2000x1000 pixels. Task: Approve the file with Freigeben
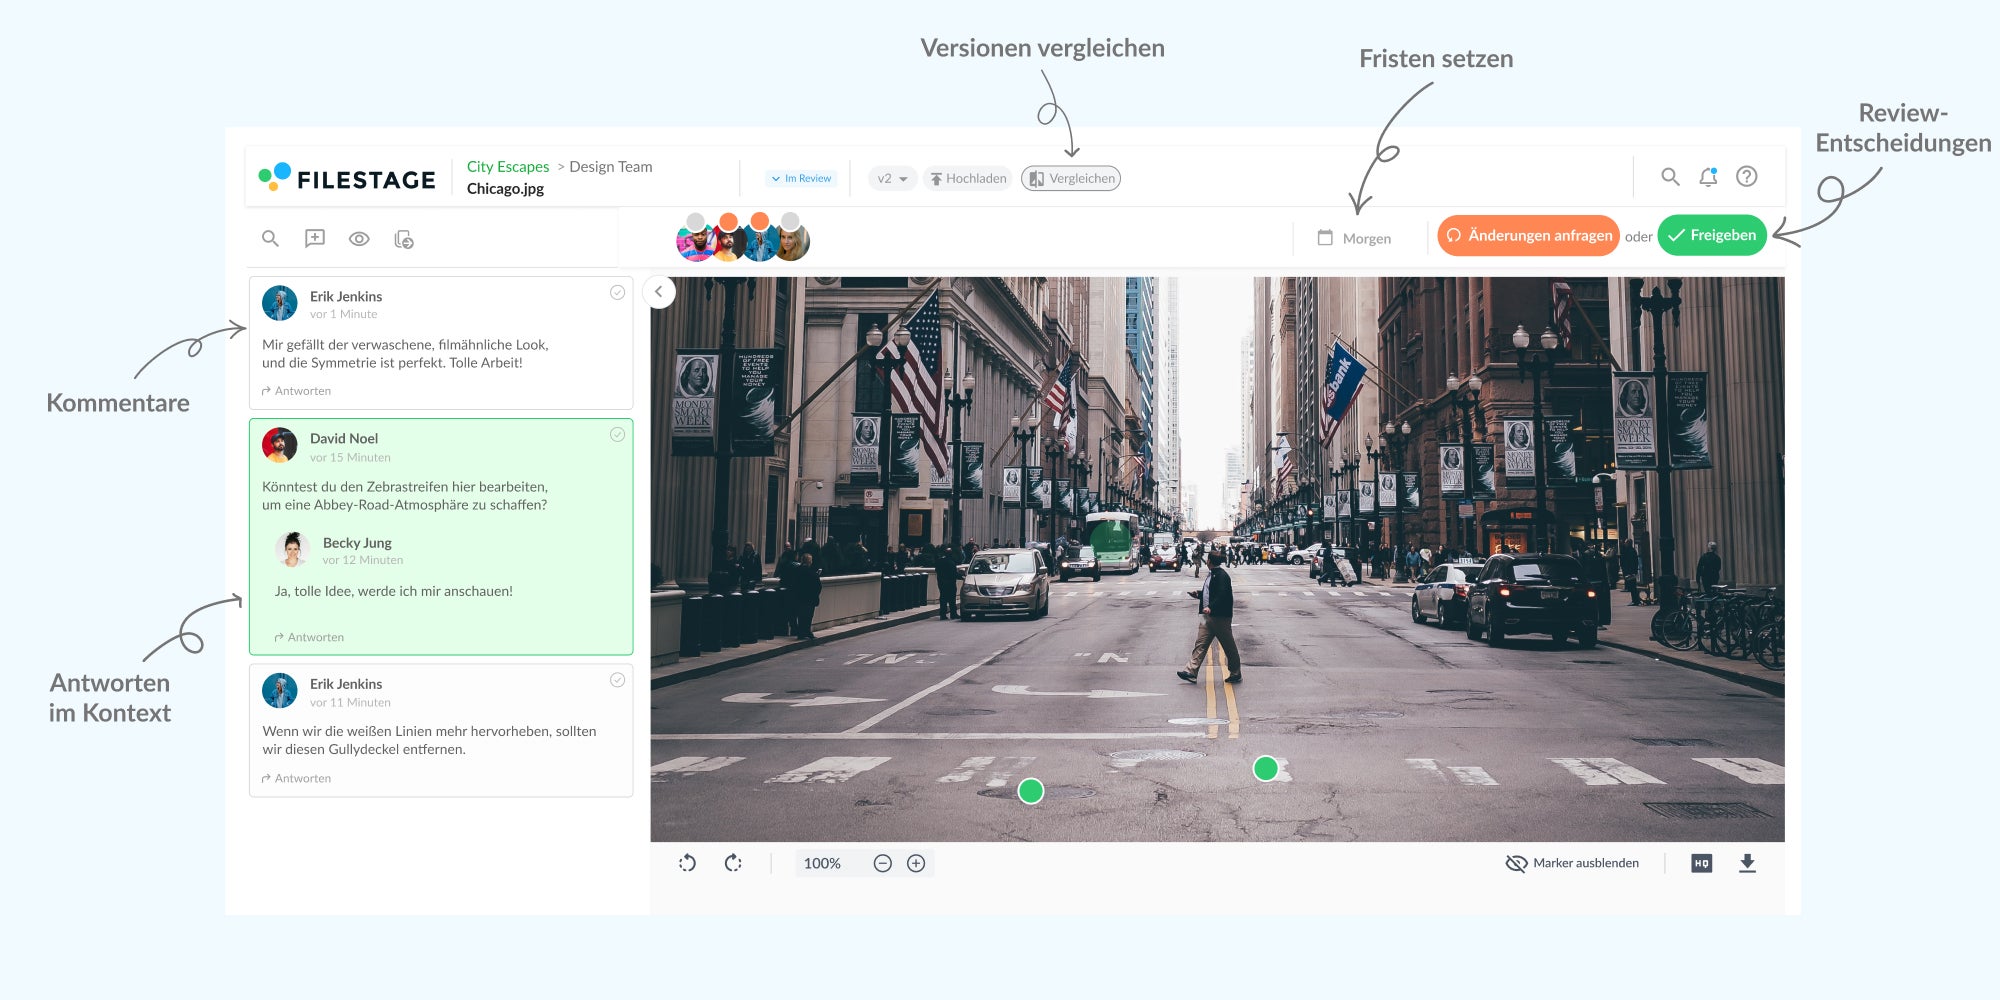(1711, 235)
